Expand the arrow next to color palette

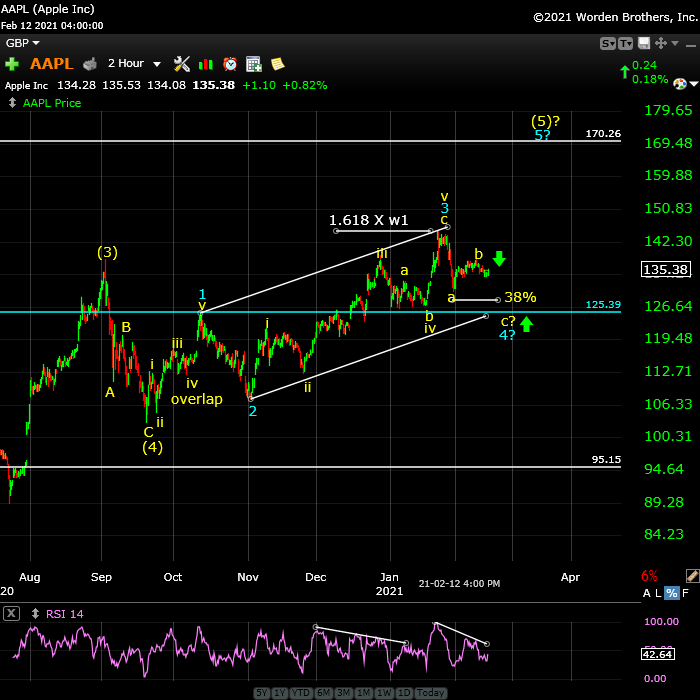pyautogui.click(x=694, y=84)
